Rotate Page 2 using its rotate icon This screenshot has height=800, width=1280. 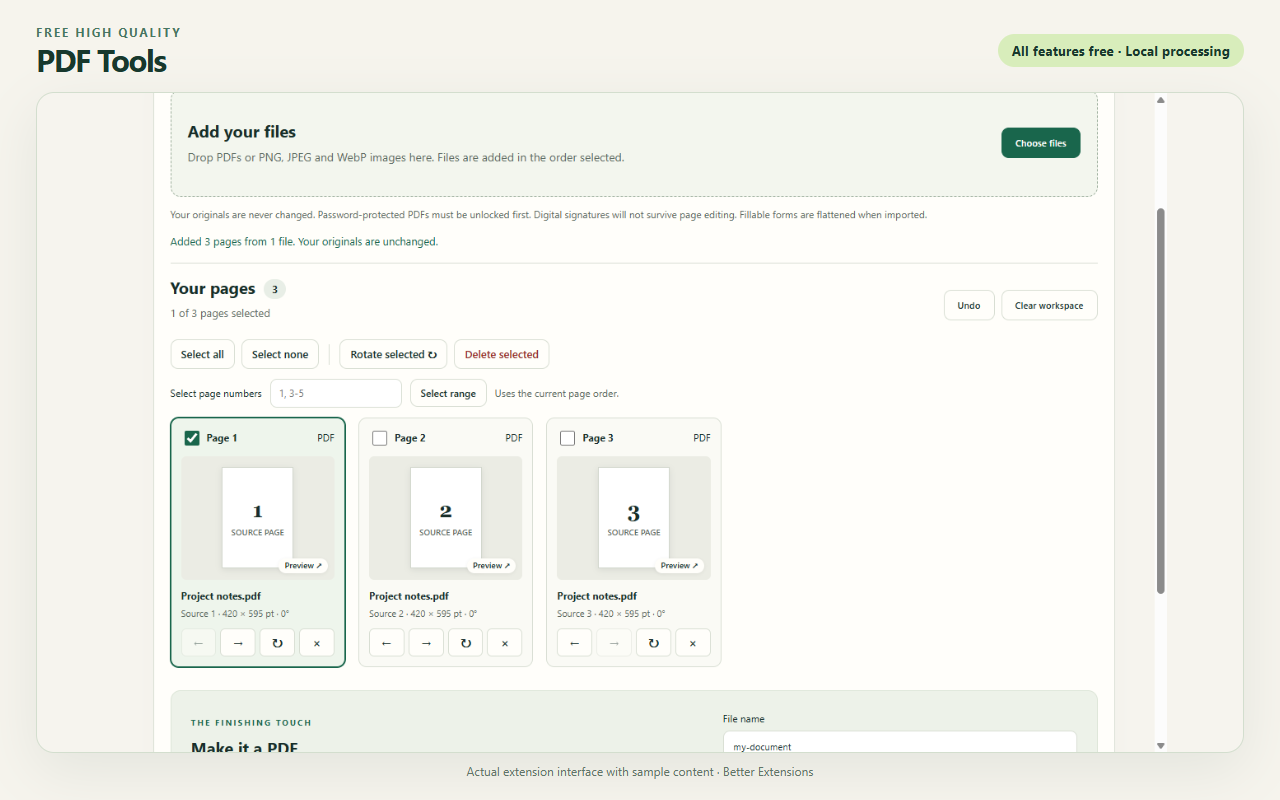point(465,643)
